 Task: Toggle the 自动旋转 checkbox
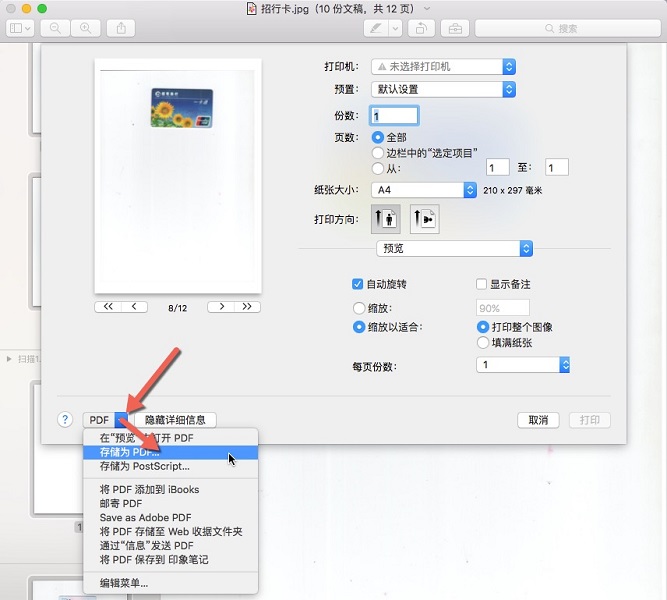pos(357,284)
